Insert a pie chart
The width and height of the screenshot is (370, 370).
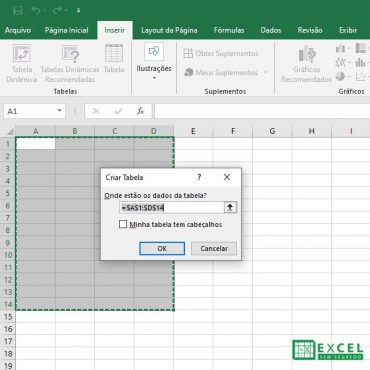tap(340, 76)
